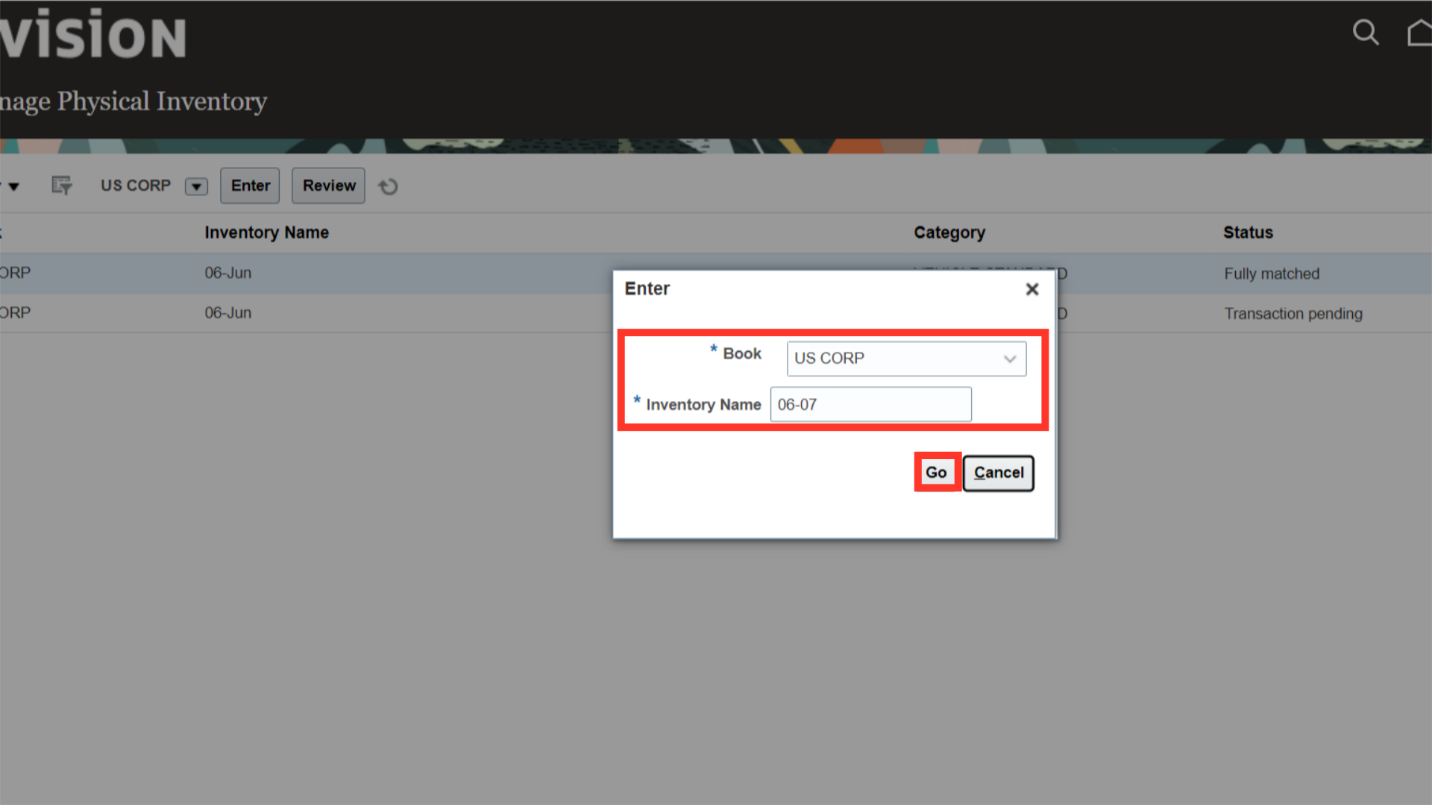The image size is (1432, 805).
Task: Close the Enter dialog with X
Action: tap(1032, 289)
